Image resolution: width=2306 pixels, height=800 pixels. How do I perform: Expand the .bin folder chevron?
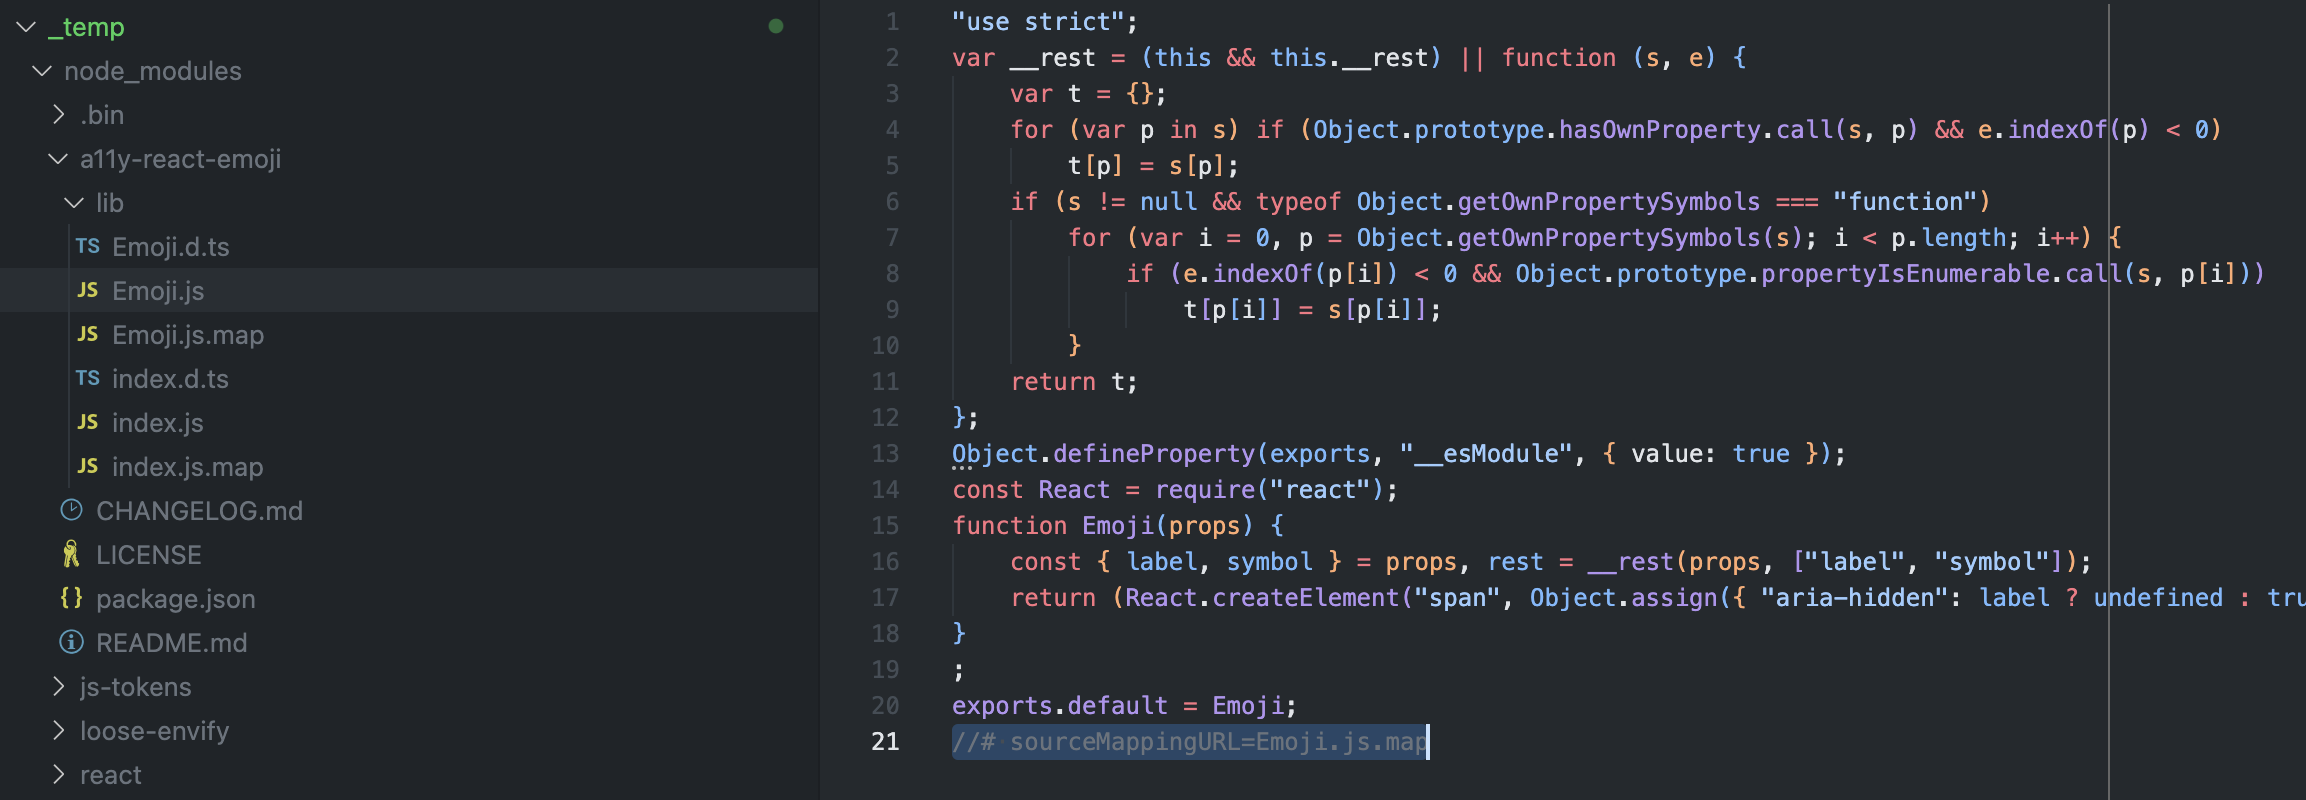[x=58, y=115]
